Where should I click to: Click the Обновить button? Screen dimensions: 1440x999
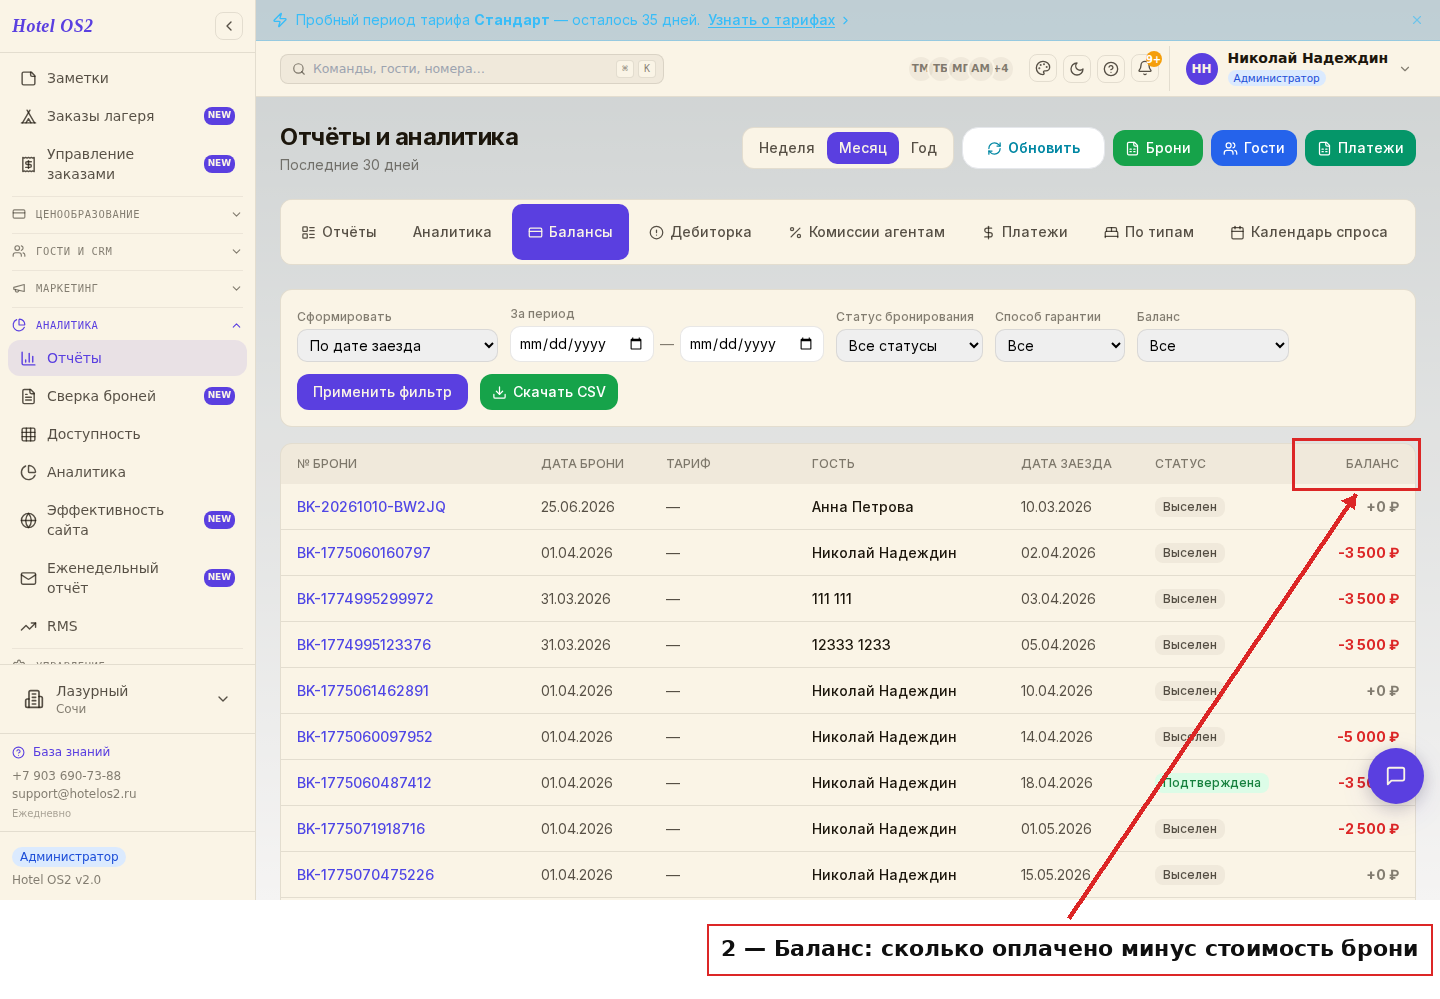(1033, 148)
